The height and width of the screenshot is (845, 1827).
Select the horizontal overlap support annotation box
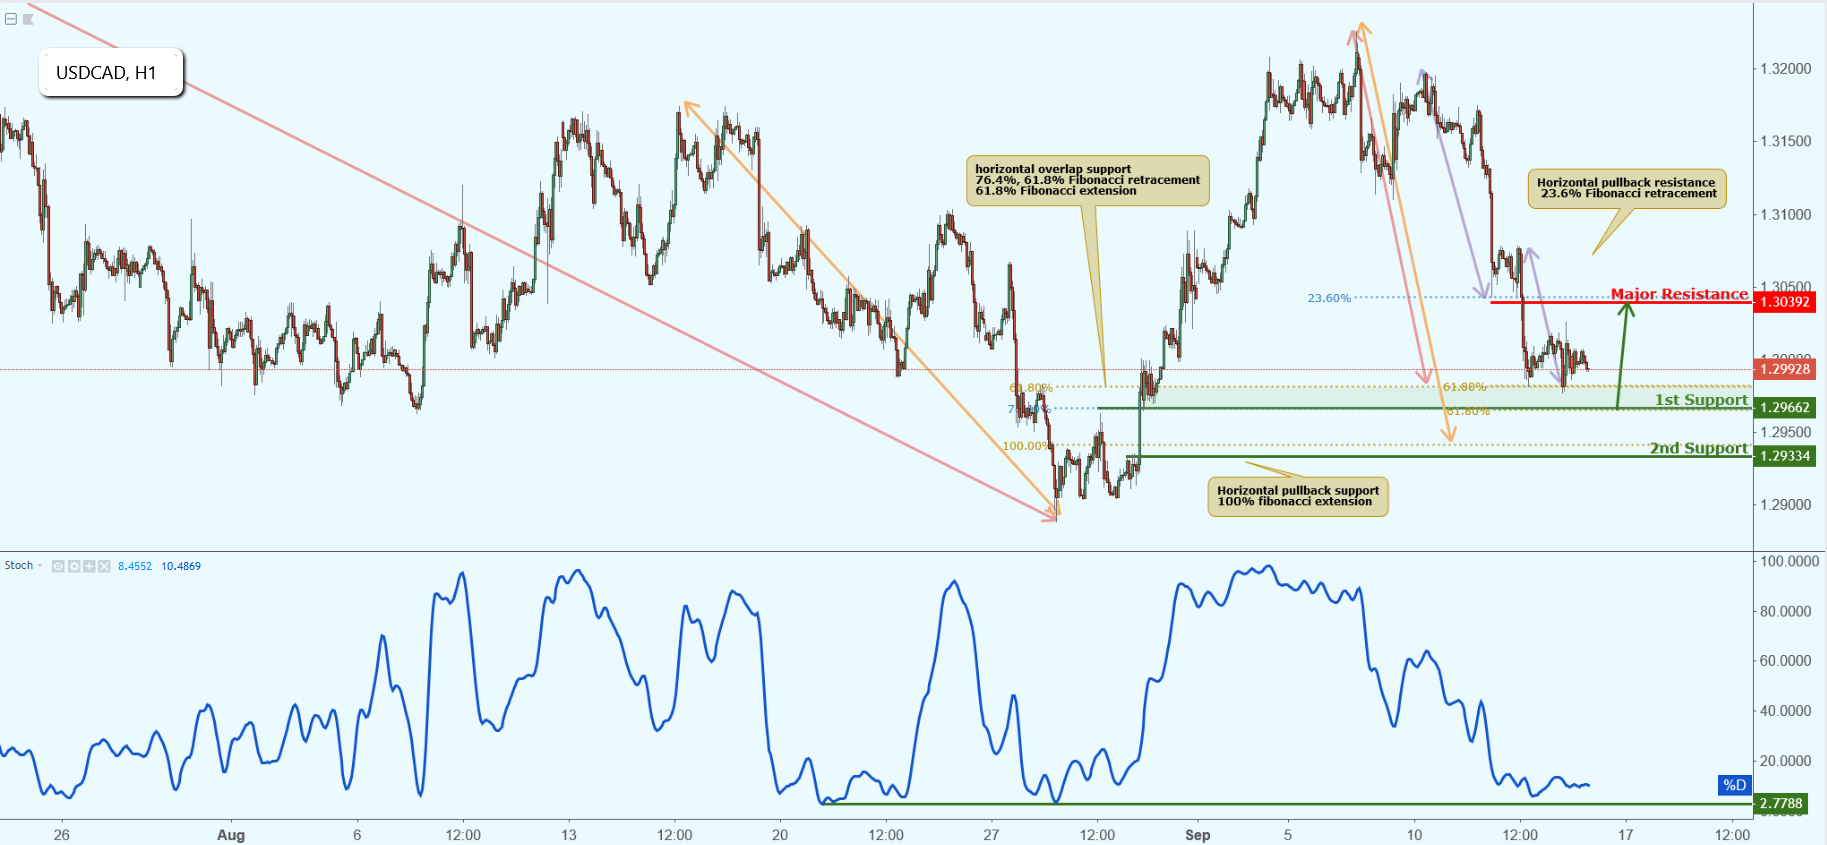coord(1088,181)
